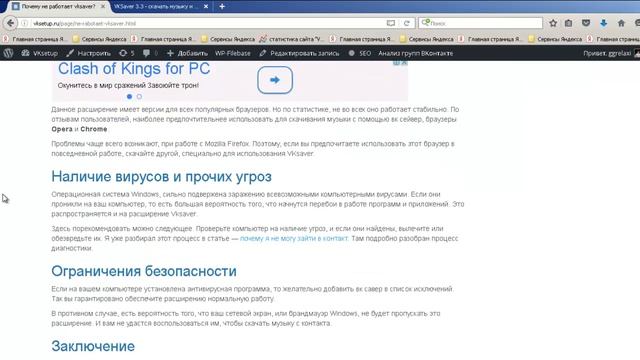Click 'Добавить' in admin bar
This screenshot has width=640, height=360.
(x=187, y=53)
